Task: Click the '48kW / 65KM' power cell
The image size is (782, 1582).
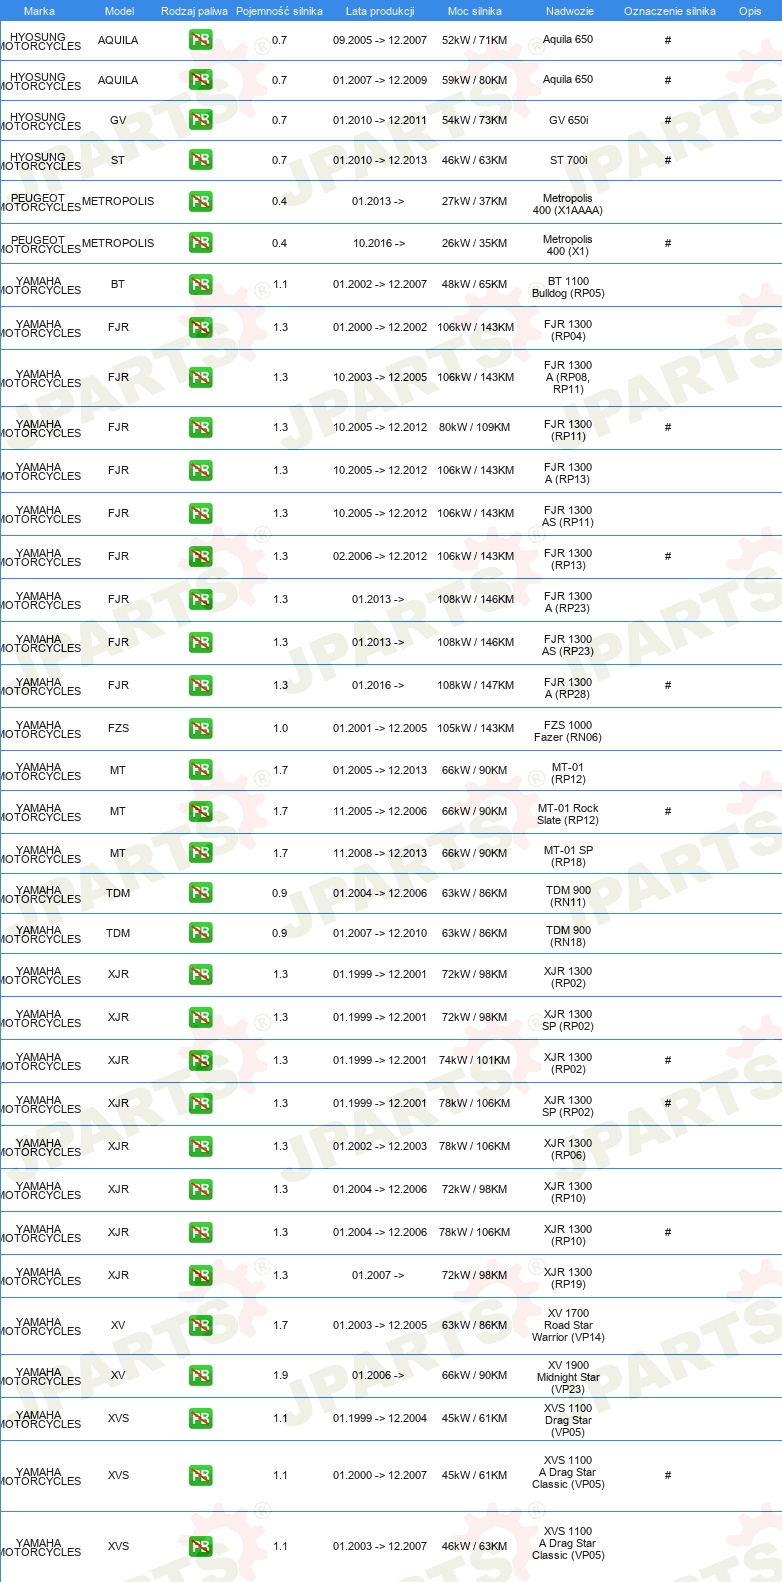Action: pos(475,284)
